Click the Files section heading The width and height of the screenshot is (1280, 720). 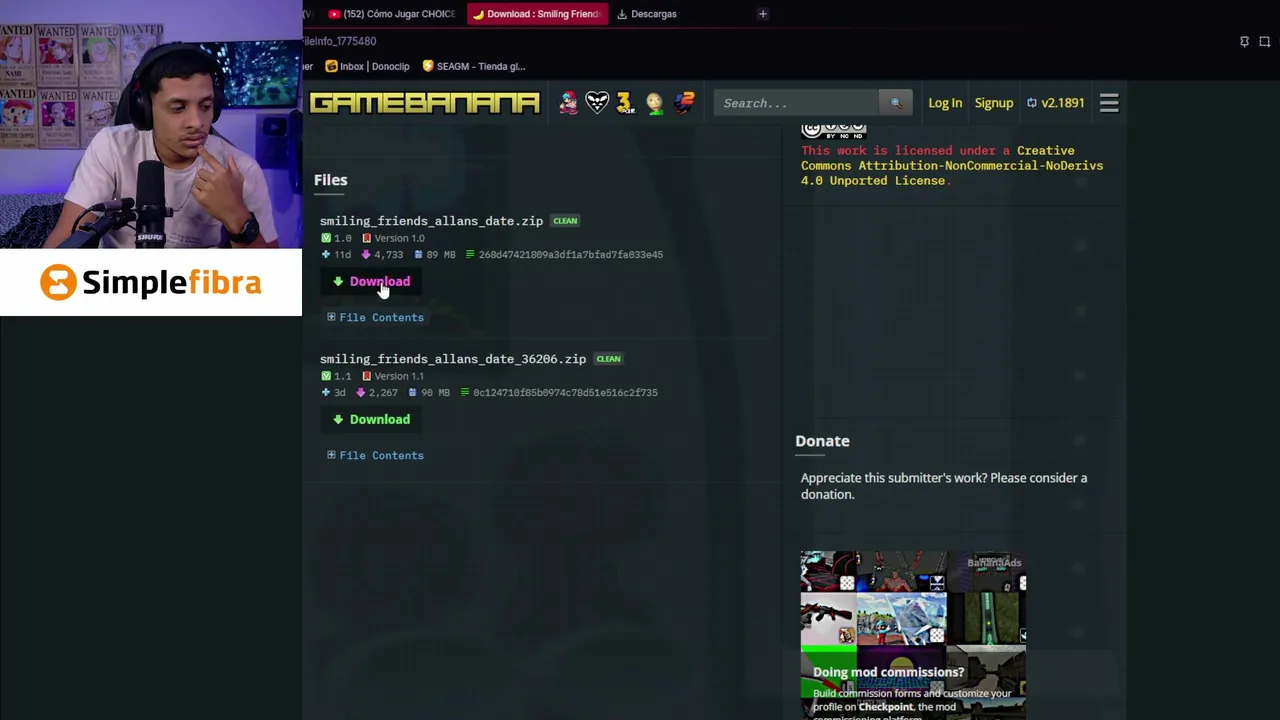(330, 180)
